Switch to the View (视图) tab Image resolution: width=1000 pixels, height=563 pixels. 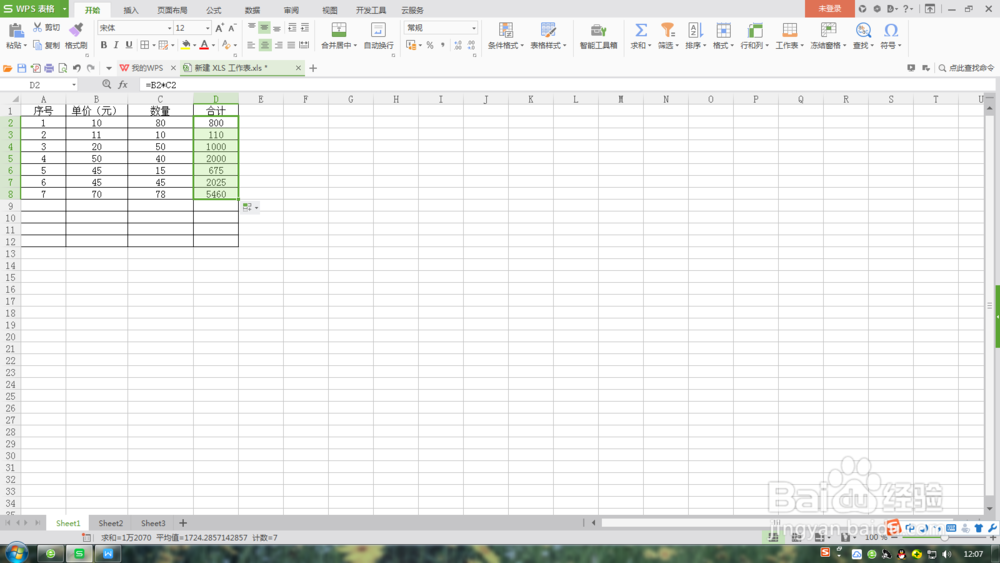coord(330,10)
